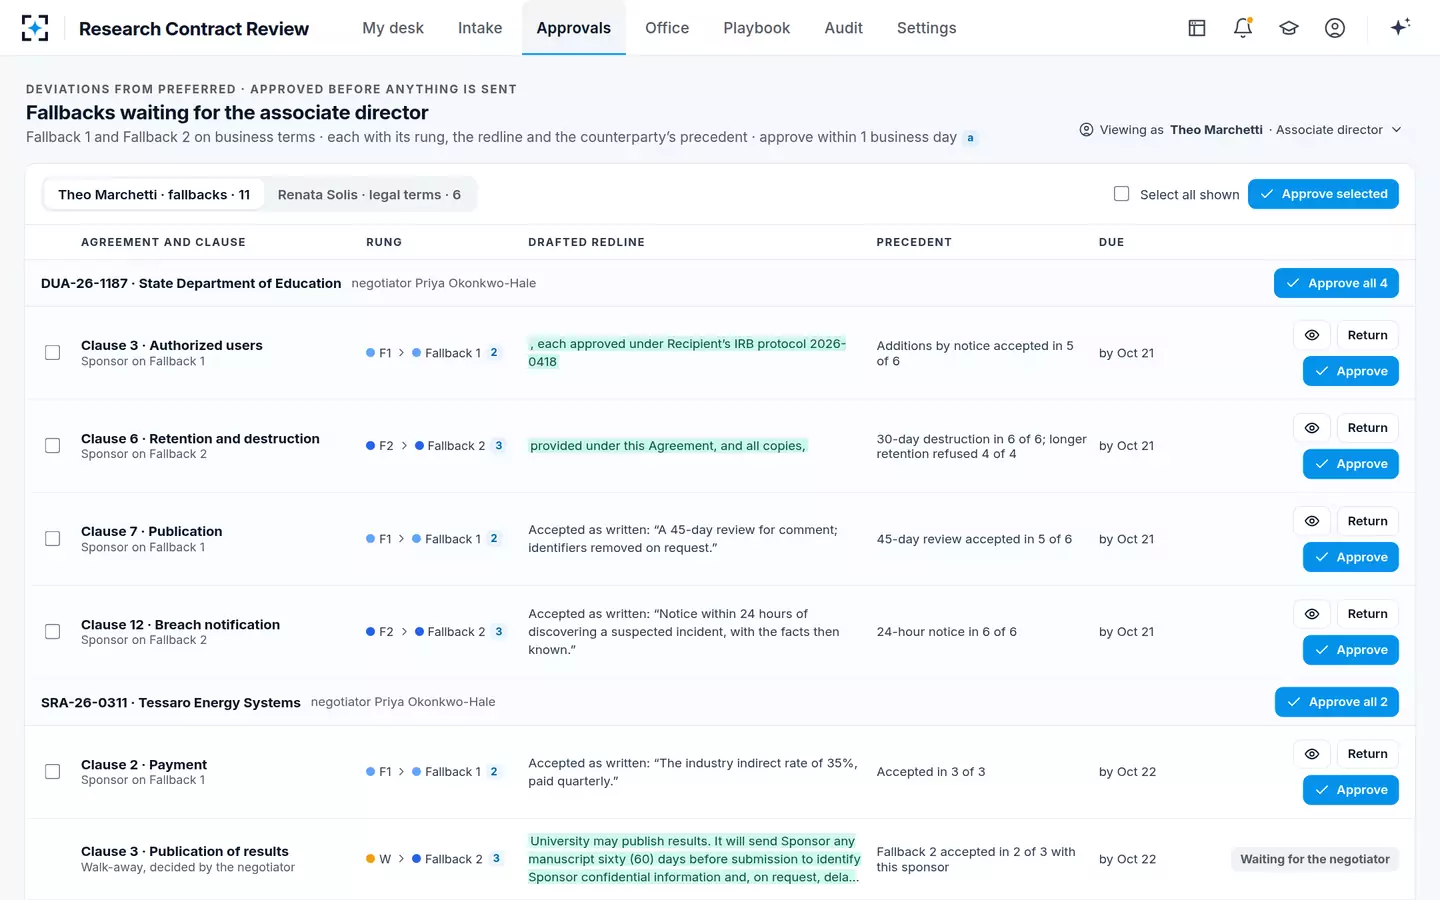The image size is (1440, 900).
Task: Open the Settings tab
Action: tap(926, 28)
